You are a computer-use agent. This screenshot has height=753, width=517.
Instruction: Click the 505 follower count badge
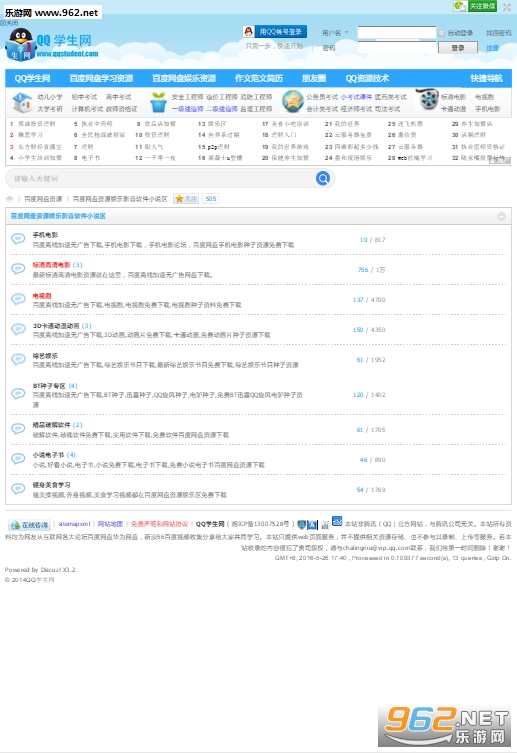[x=211, y=199]
